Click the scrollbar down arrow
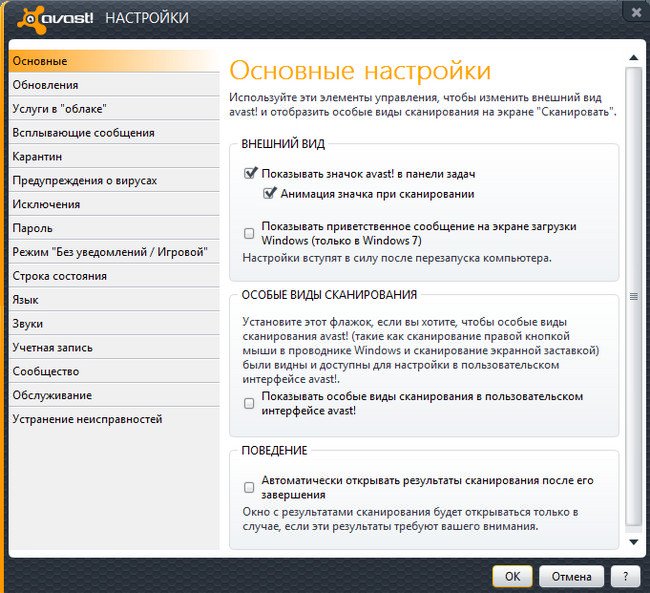This screenshot has height=593, width=650. [x=633, y=542]
